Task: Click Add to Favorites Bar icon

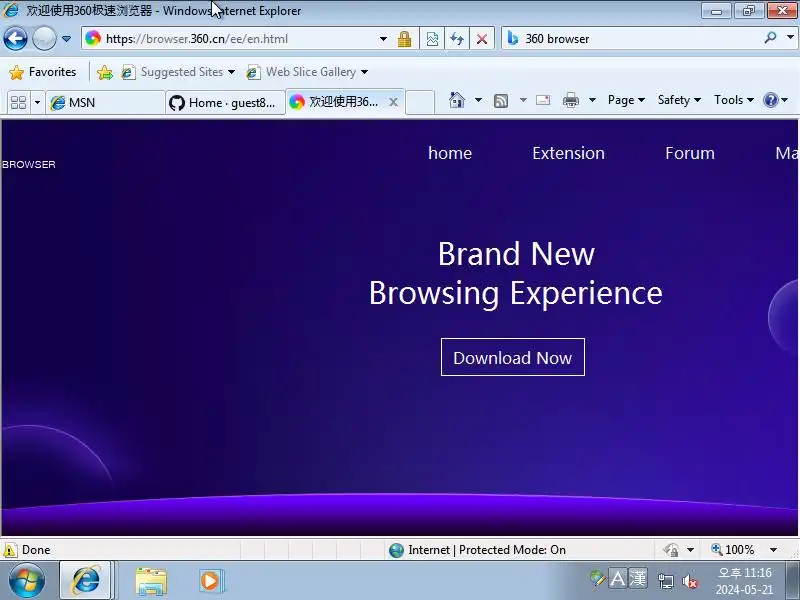Action: [105, 72]
